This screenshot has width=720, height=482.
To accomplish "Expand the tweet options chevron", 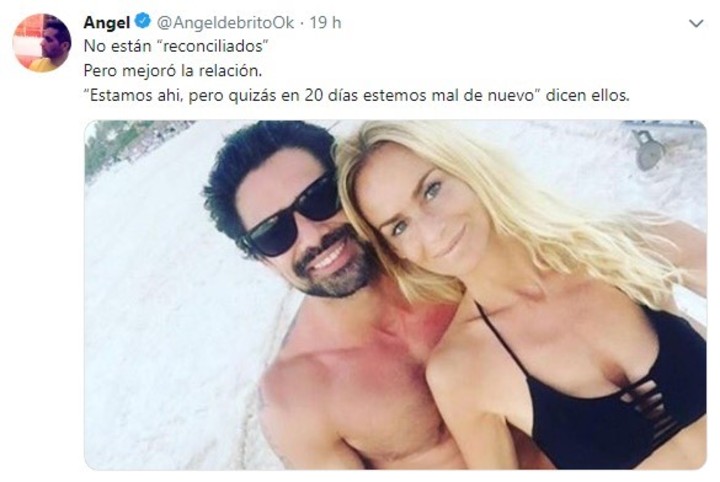I will (x=697, y=23).
